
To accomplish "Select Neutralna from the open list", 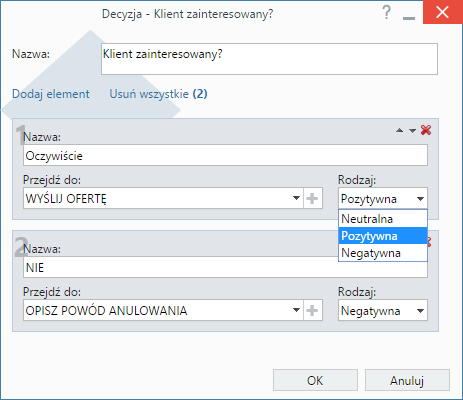I will tap(383, 219).
